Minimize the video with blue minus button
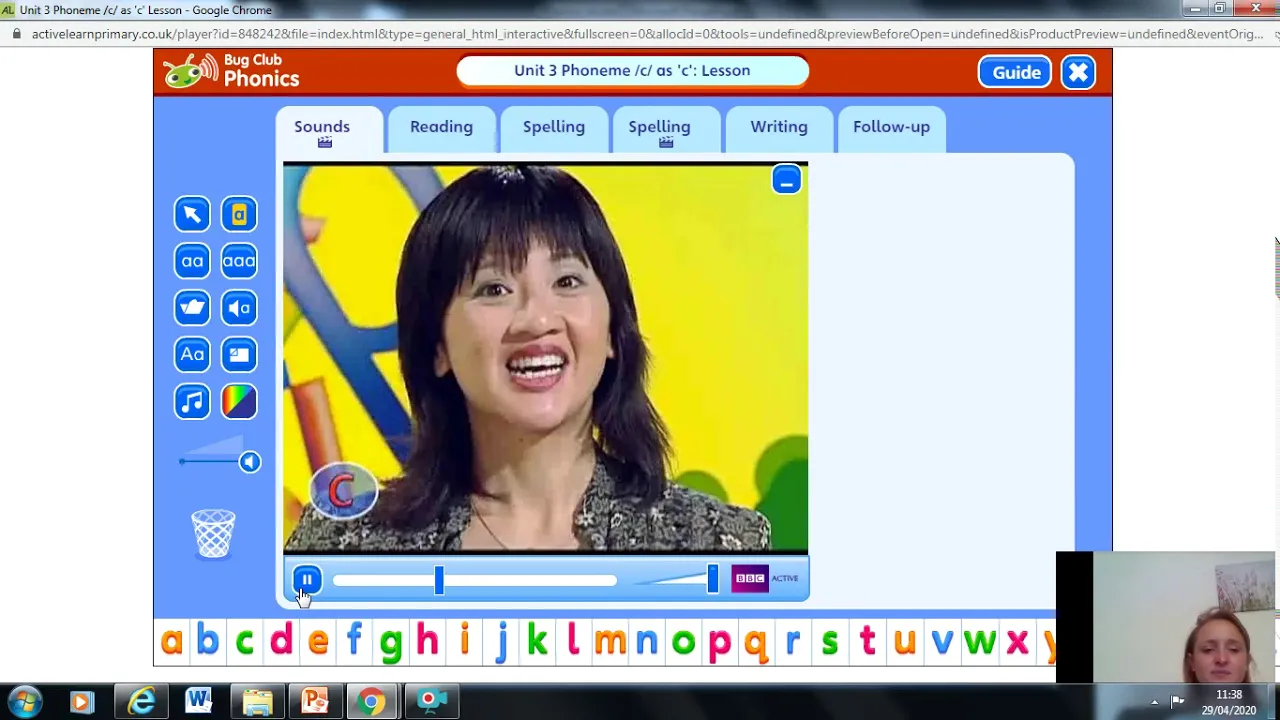The width and height of the screenshot is (1280, 720). point(786,180)
